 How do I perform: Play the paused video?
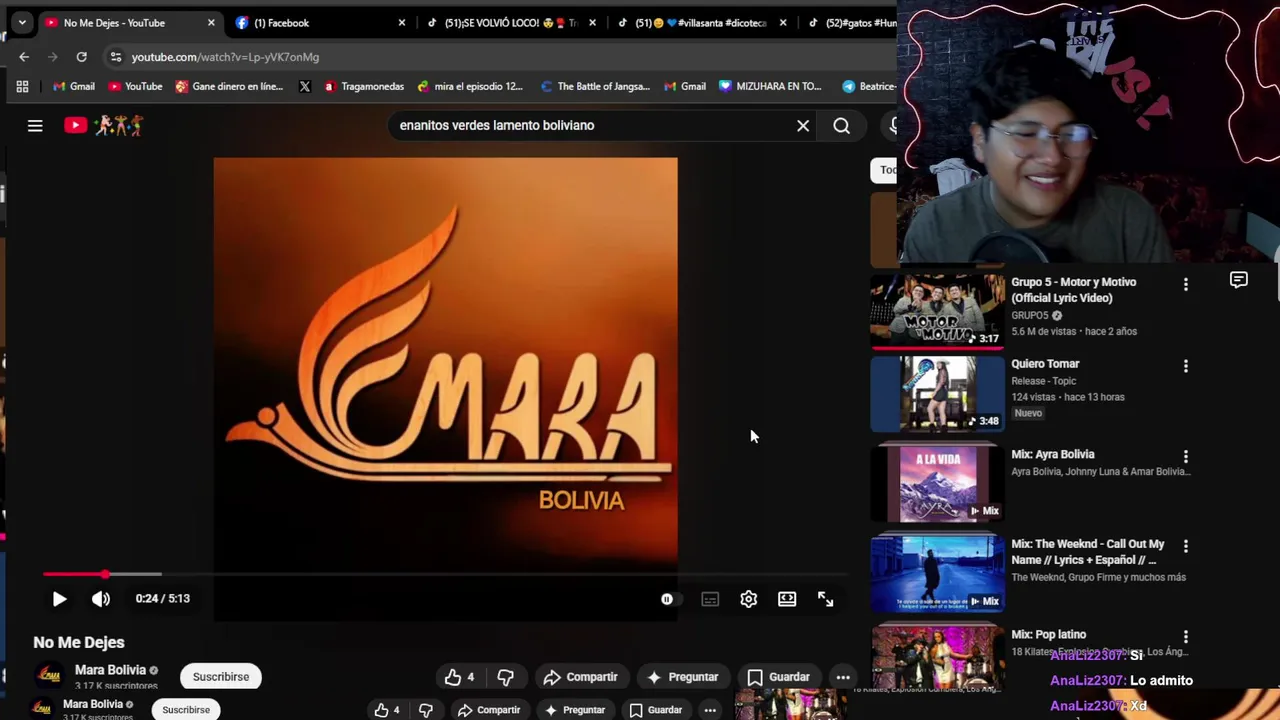59,599
